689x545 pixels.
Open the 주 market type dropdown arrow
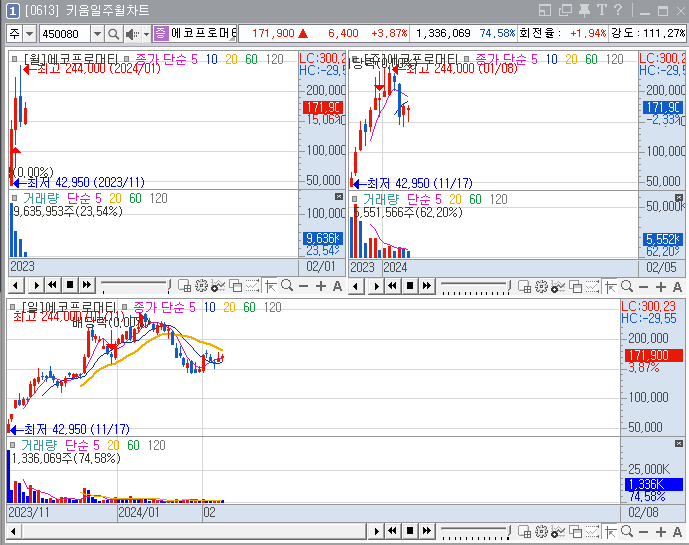coord(29,34)
